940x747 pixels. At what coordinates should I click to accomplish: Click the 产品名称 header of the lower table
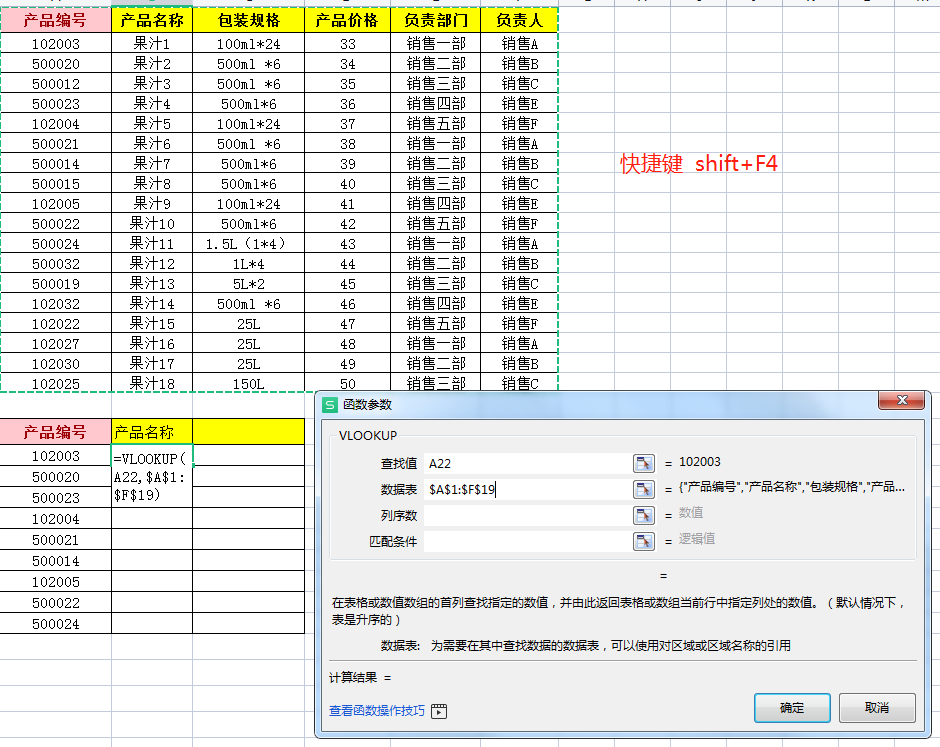click(x=152, y=432)
